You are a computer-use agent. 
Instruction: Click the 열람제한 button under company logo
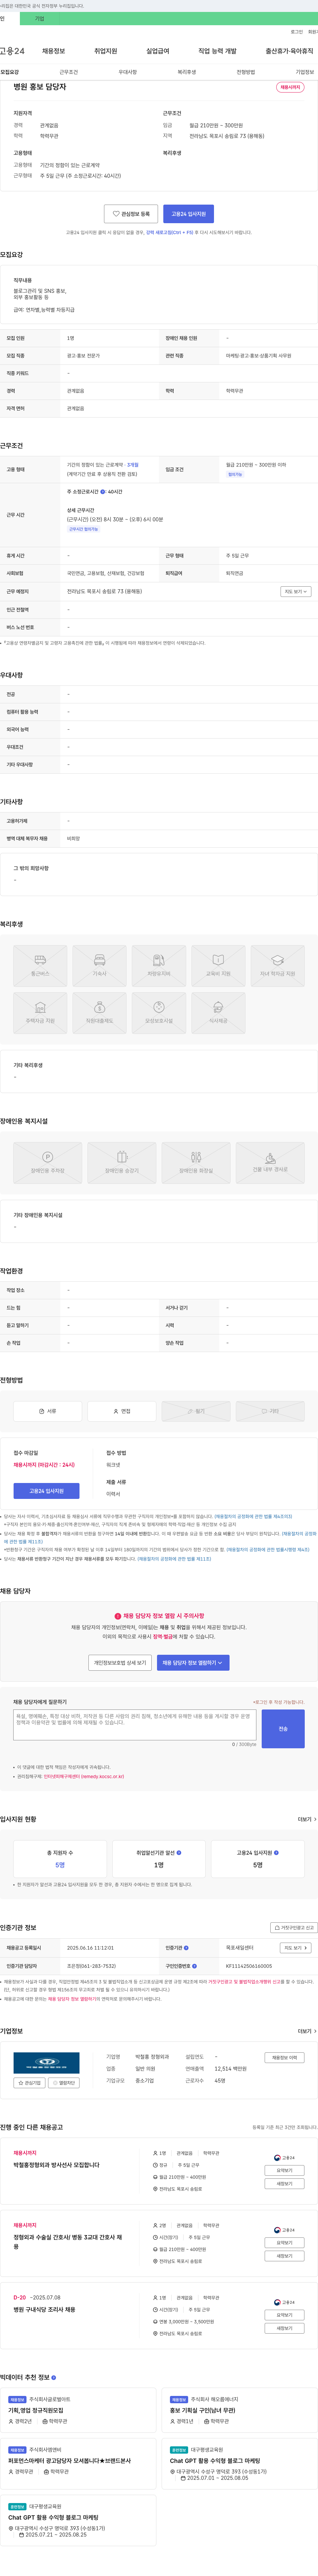coord(64,2083)
